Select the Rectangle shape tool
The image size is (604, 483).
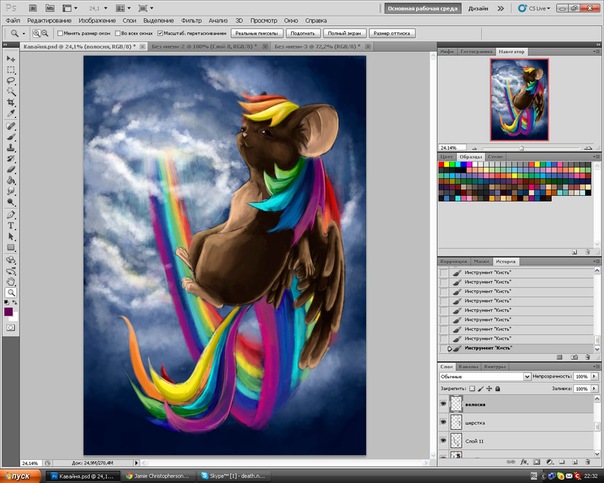11,247
